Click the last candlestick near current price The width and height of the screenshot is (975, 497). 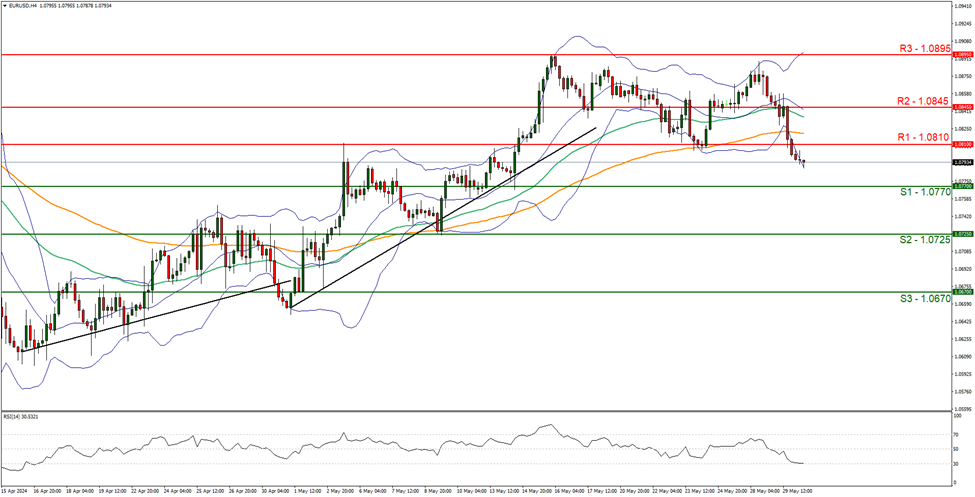pyautogui.click(x=803, y=162)
